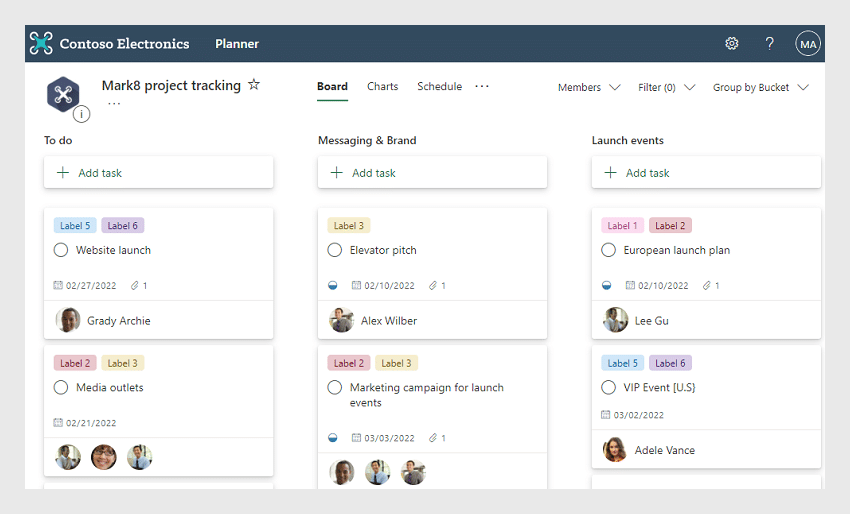This screenshot has height=514, width=850.
Task: Click the Mark8 plan hexagon icon
Action: point(63,94)
